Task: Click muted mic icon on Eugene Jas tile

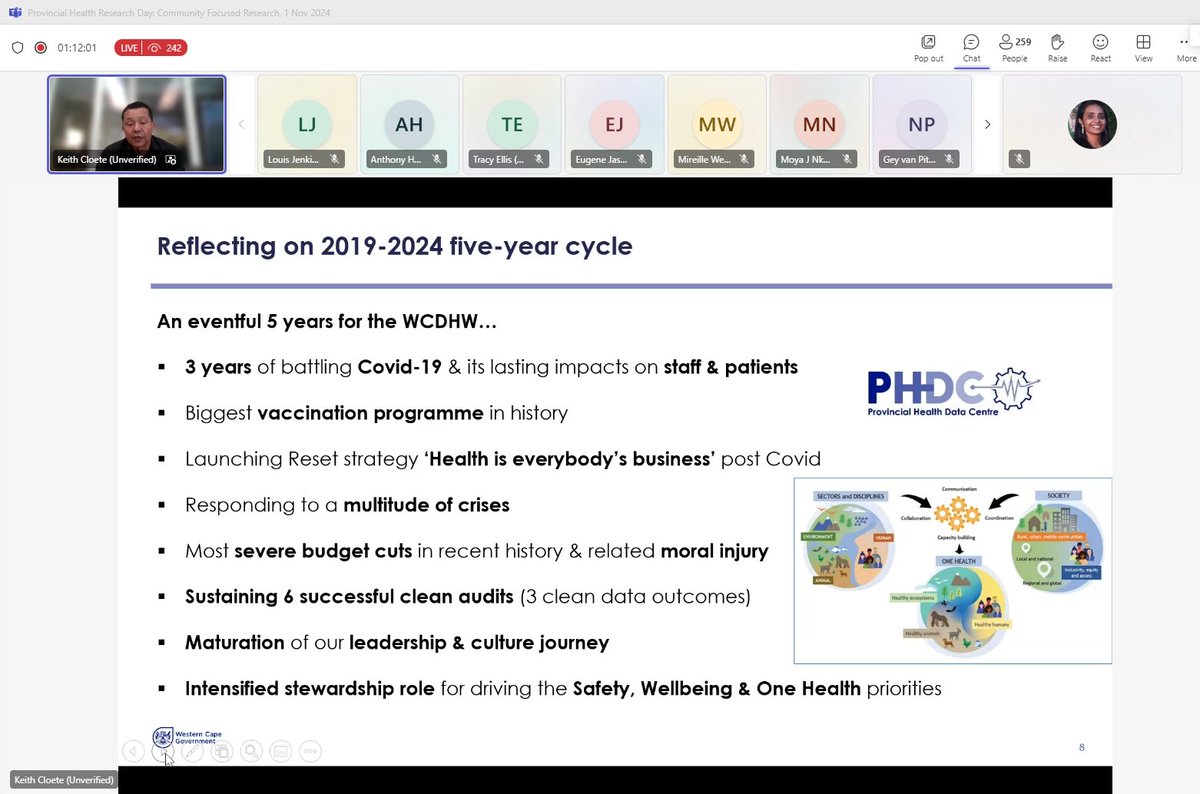Action: [x=642, y=159]
